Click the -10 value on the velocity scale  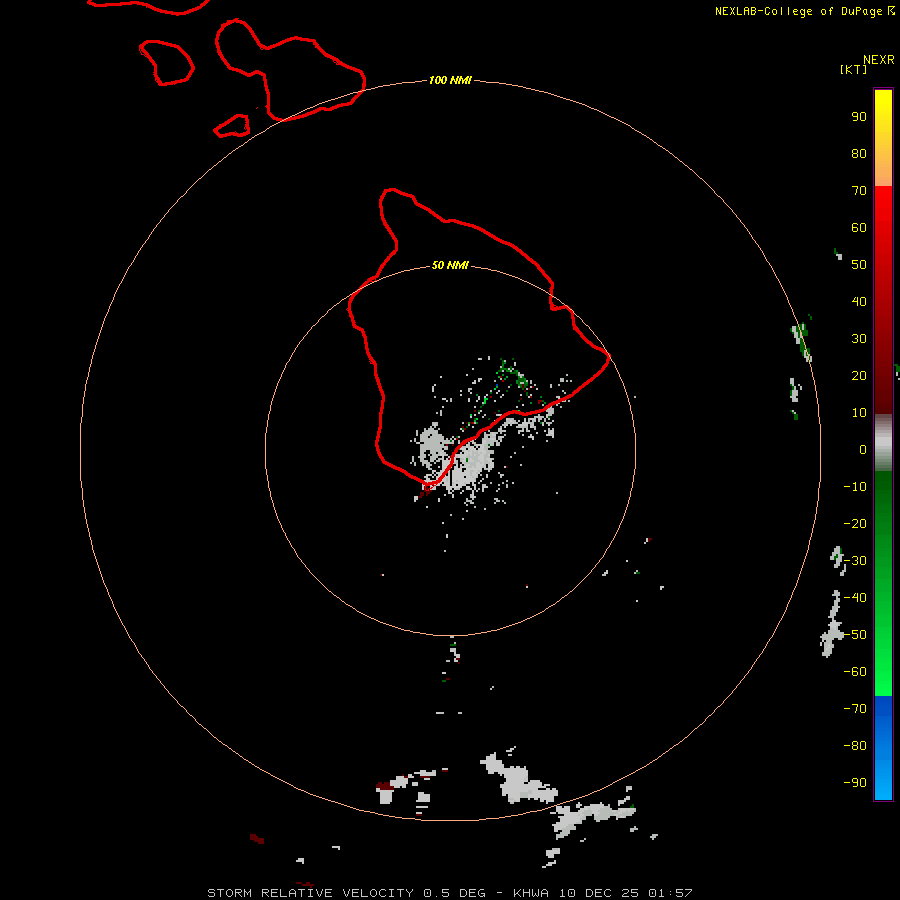tap(855, 487)
